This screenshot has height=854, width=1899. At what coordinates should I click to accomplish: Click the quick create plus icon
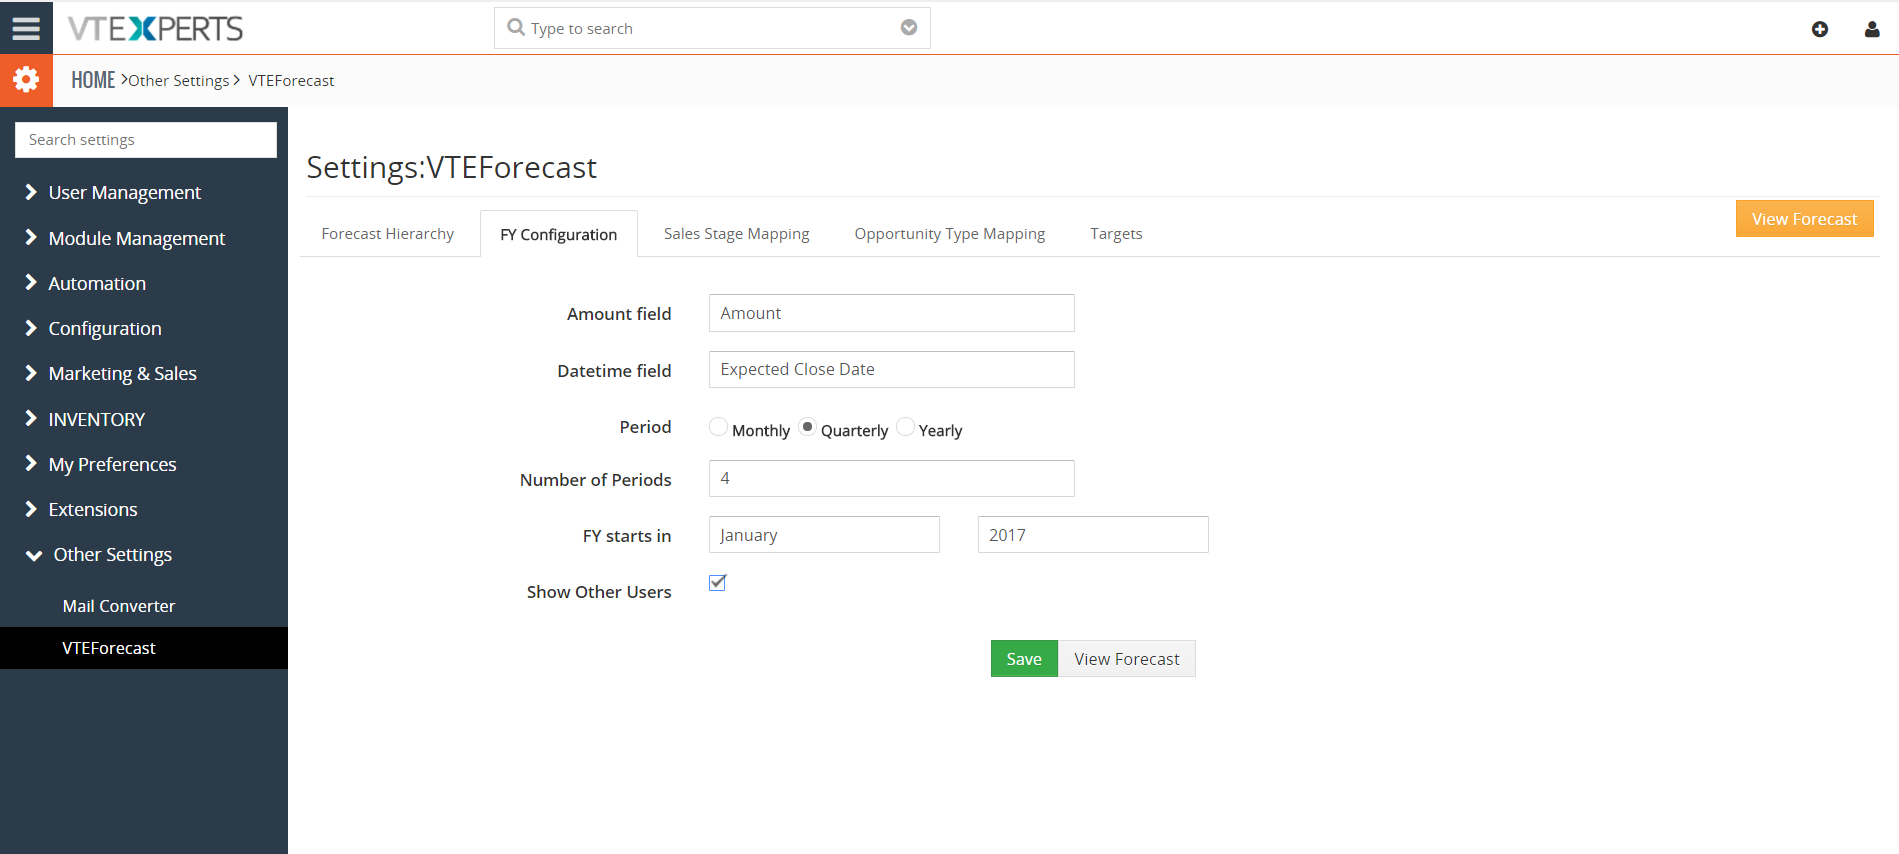pyautogui.click(x=1819, y=29)
